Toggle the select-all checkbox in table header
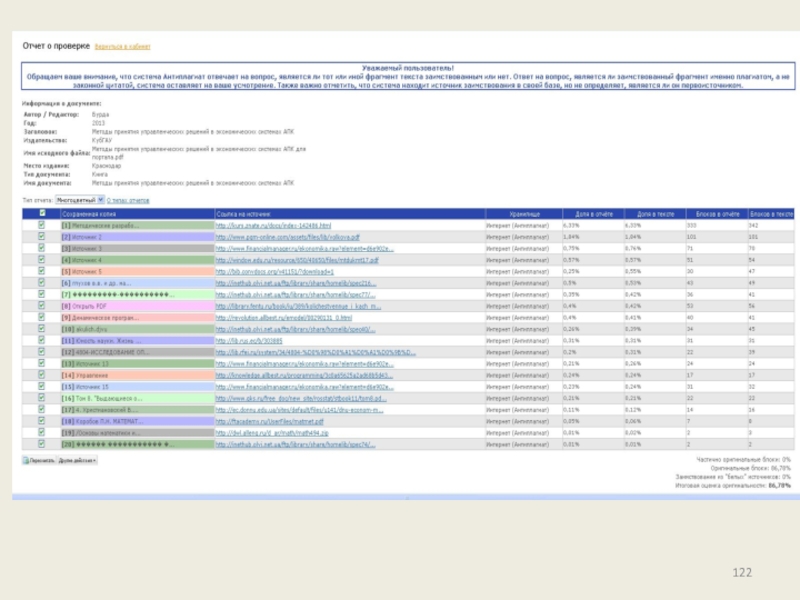This screenshot has height=600, width=800. (41, 214)
